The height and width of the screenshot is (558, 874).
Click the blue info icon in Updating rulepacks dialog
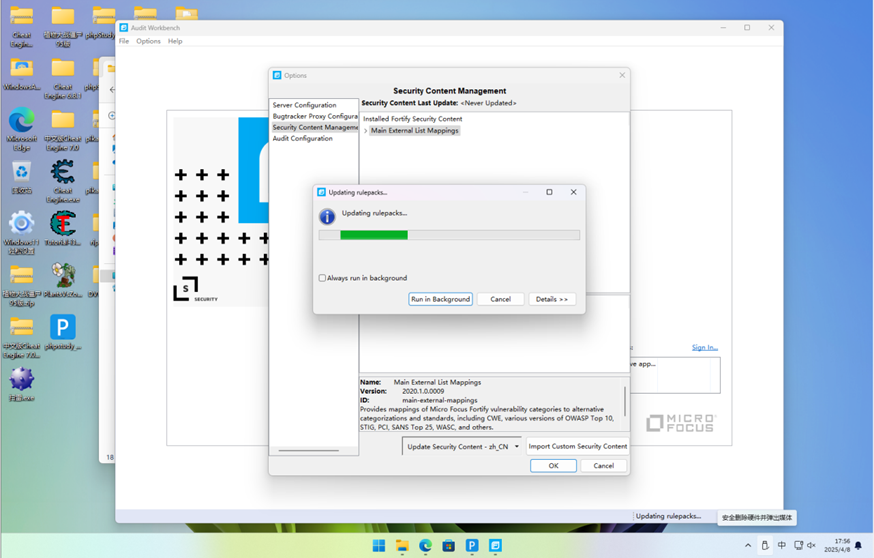tap(327, 216)
